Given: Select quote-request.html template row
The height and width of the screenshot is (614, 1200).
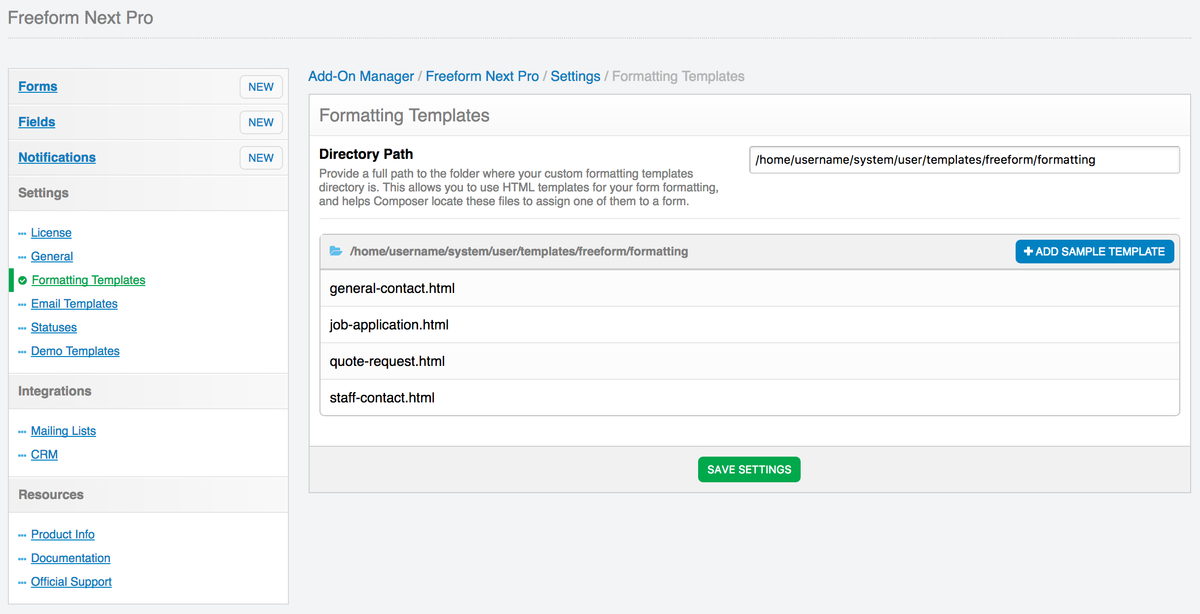Looking at the screenshot, I should (749, 361).
